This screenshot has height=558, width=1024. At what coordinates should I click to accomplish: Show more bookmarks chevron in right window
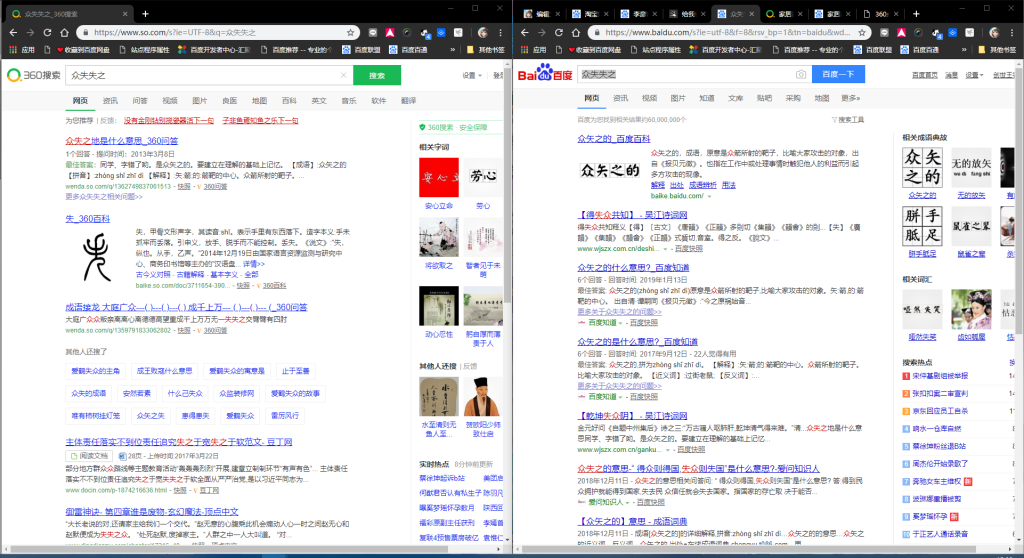[964, 50]
